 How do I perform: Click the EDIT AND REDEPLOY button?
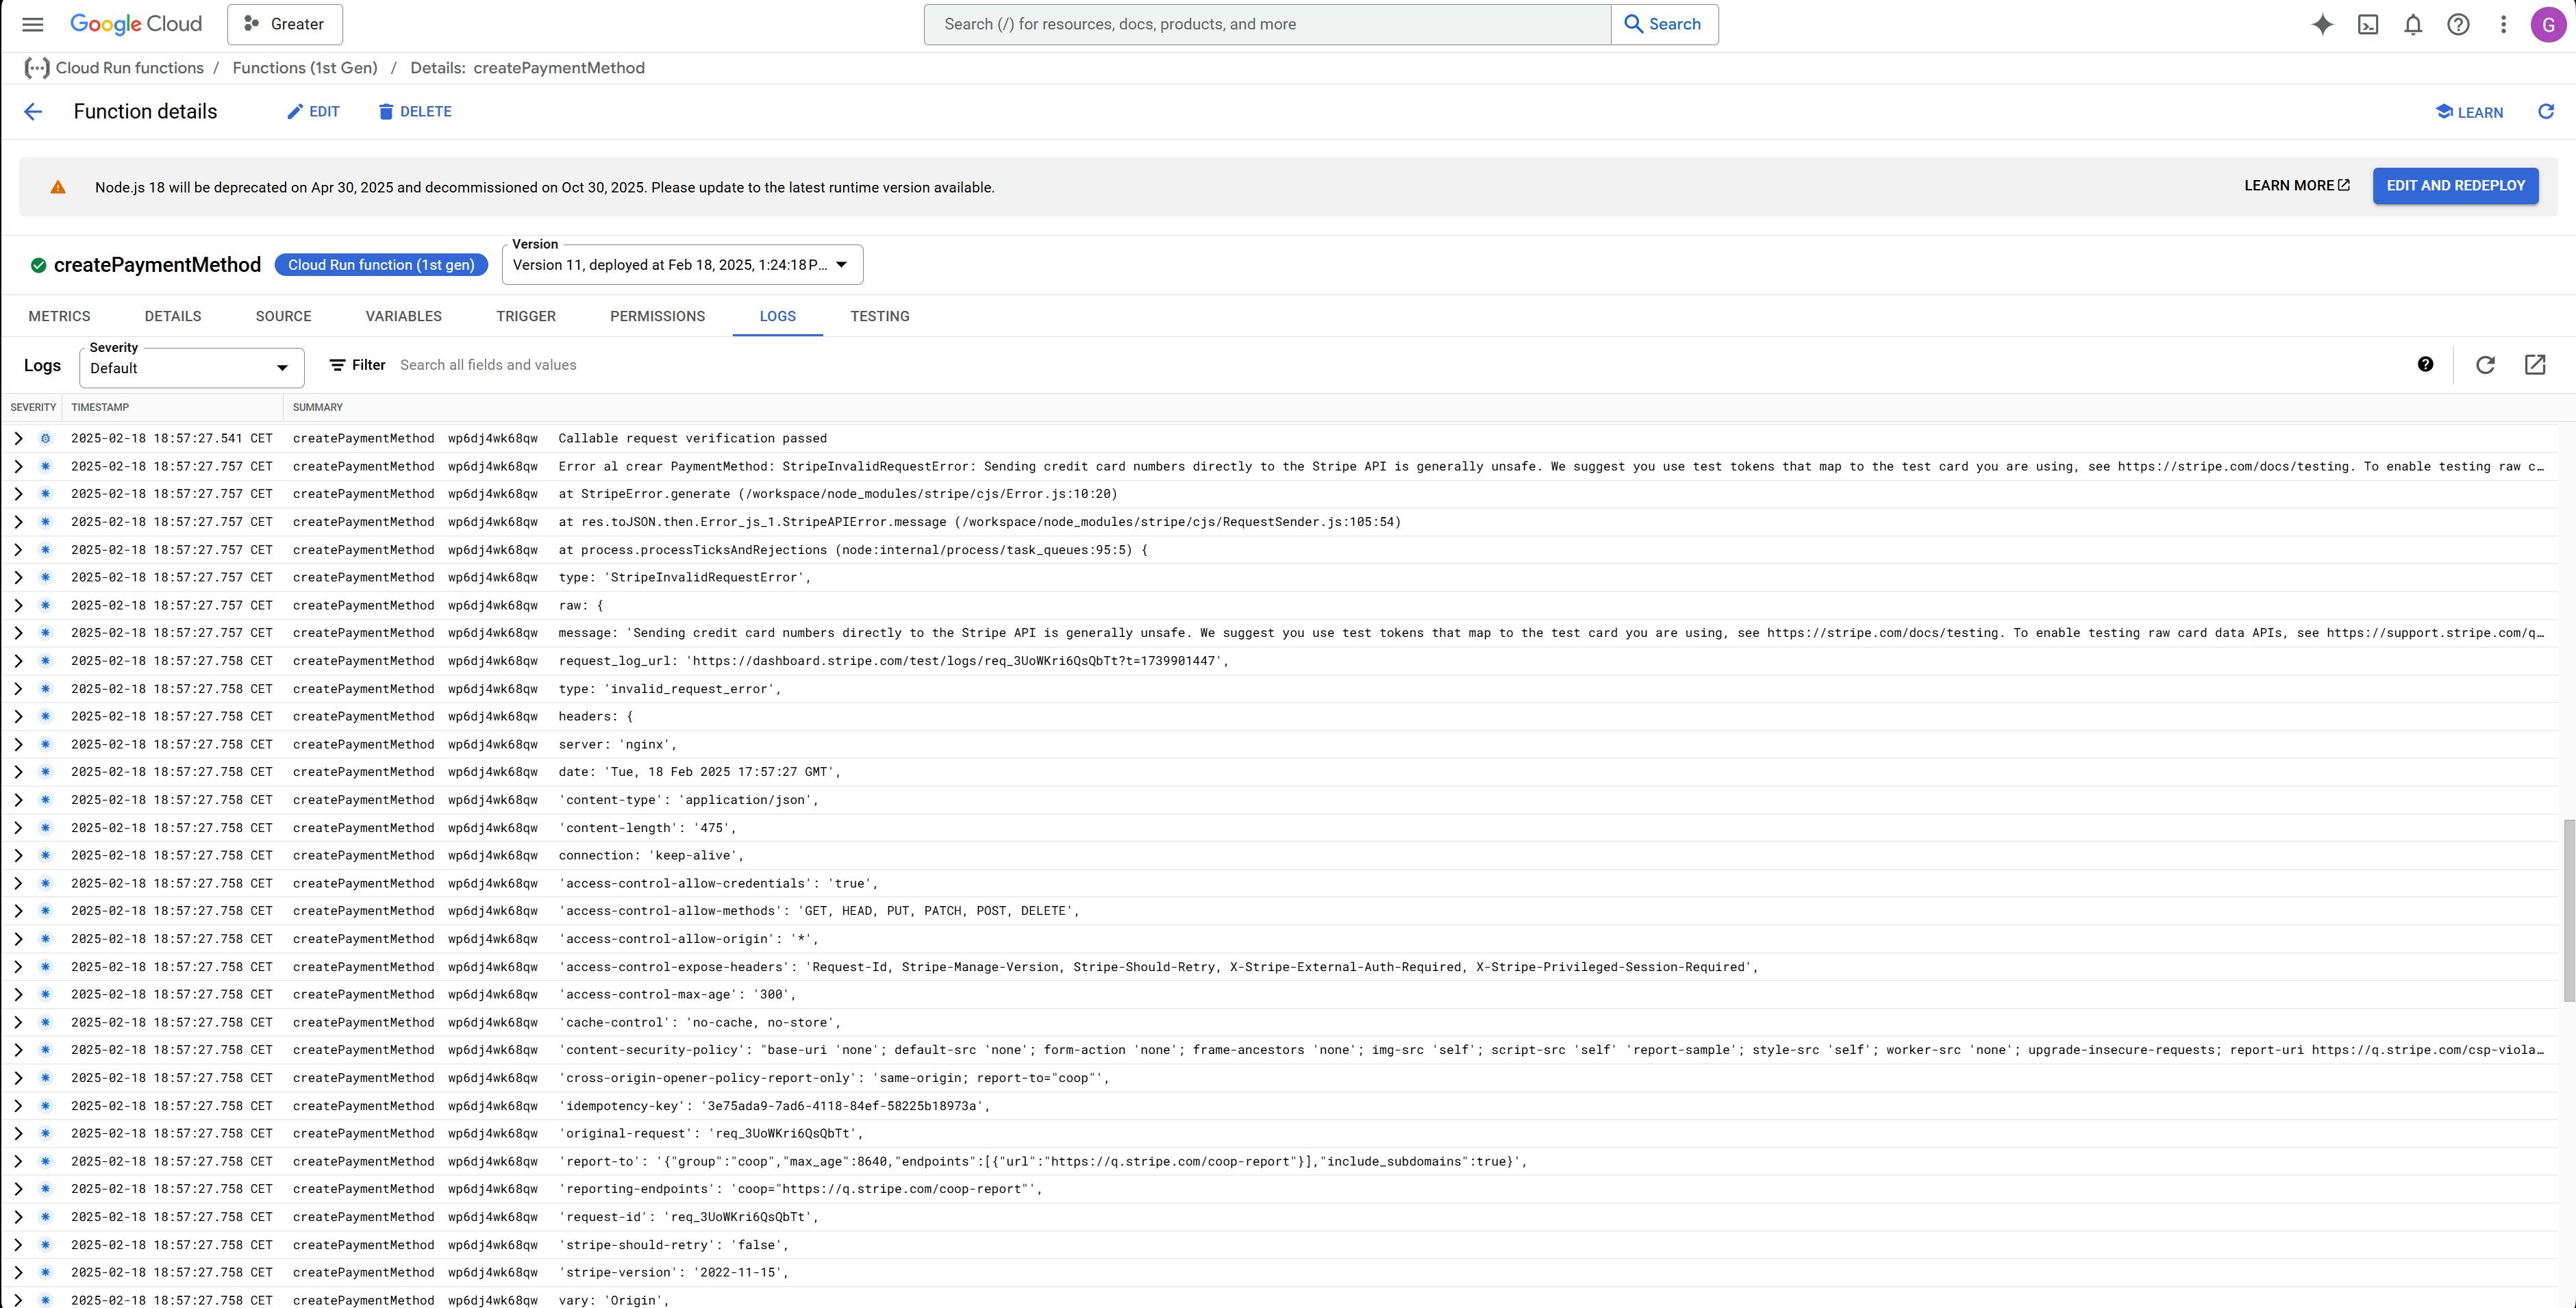2455,186
